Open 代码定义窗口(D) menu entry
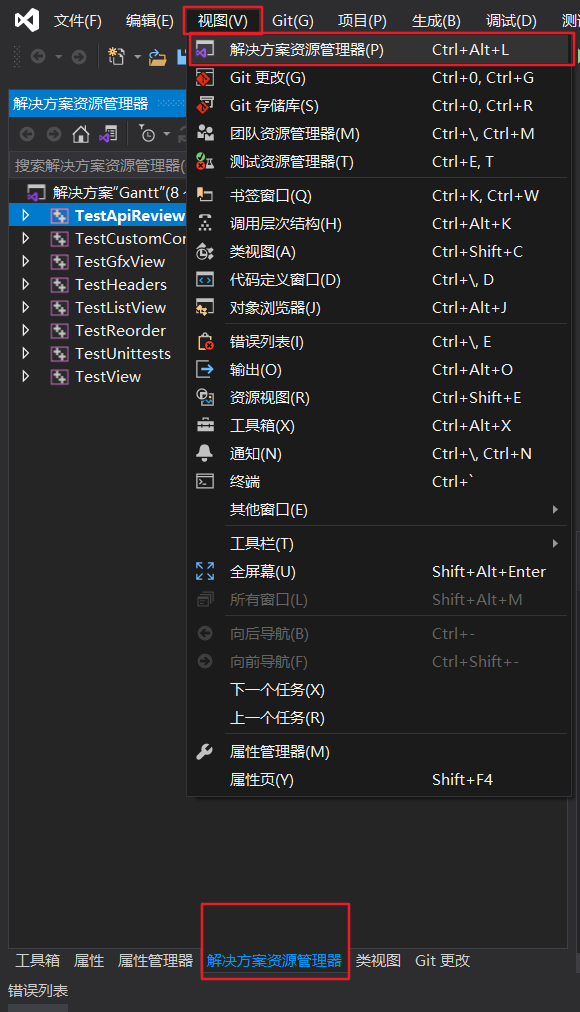This screenshot has height=1012, width=580. [379, 279]
